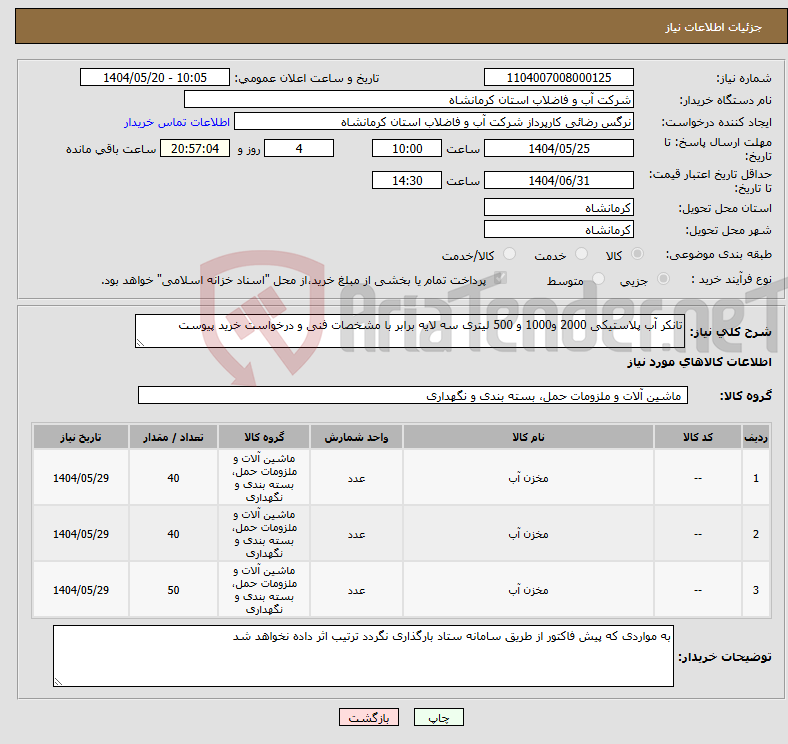This screenshot has height=744, width=788.
Task: Click the request creator name field
Action: coord(434,122)
